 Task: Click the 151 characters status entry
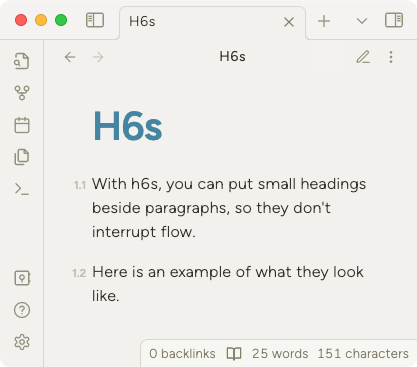tap(363, 354)
